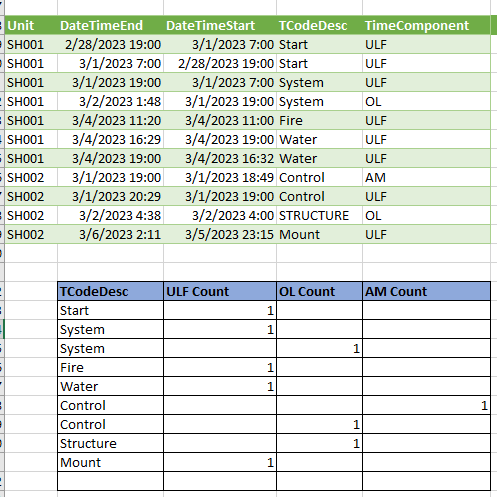The width and height of the screenshot is (497, 497).
Task: Click Mount in the summary table
Action: (x=110, y=462)
